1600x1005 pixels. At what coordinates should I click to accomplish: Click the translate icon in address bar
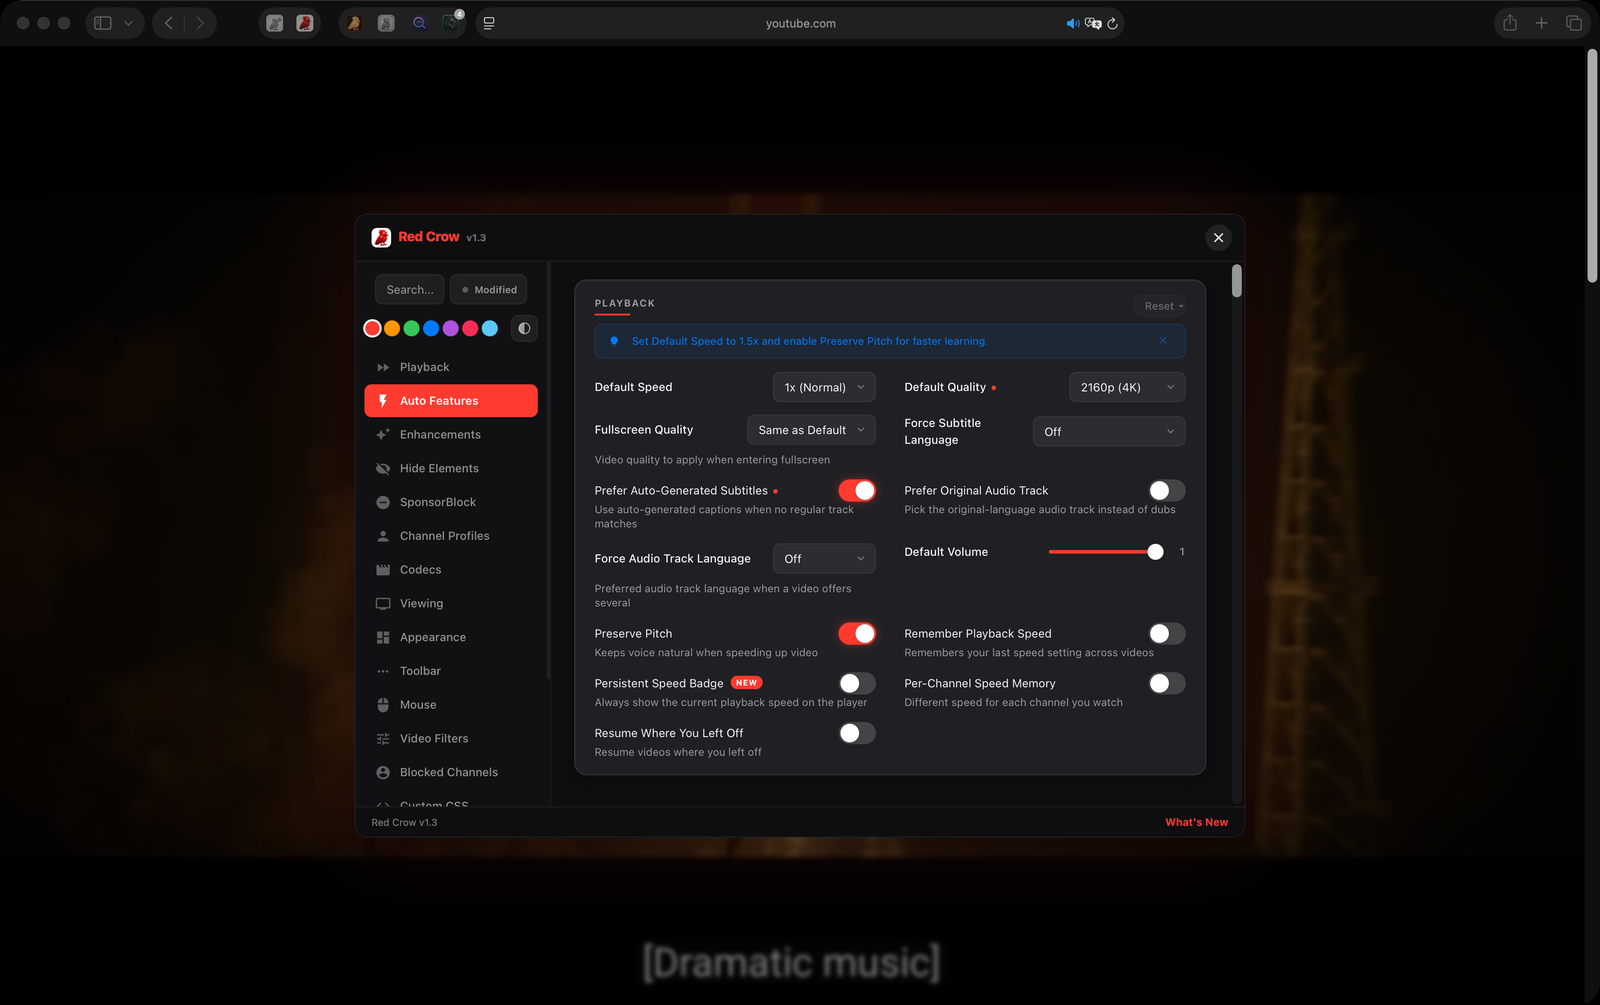[1093, 23]
